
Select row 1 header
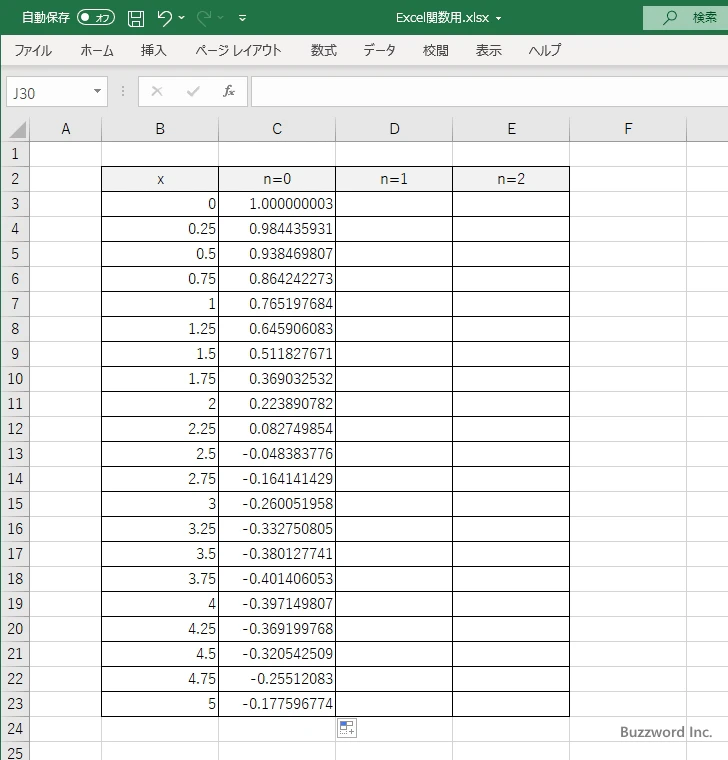pos(15,154)
